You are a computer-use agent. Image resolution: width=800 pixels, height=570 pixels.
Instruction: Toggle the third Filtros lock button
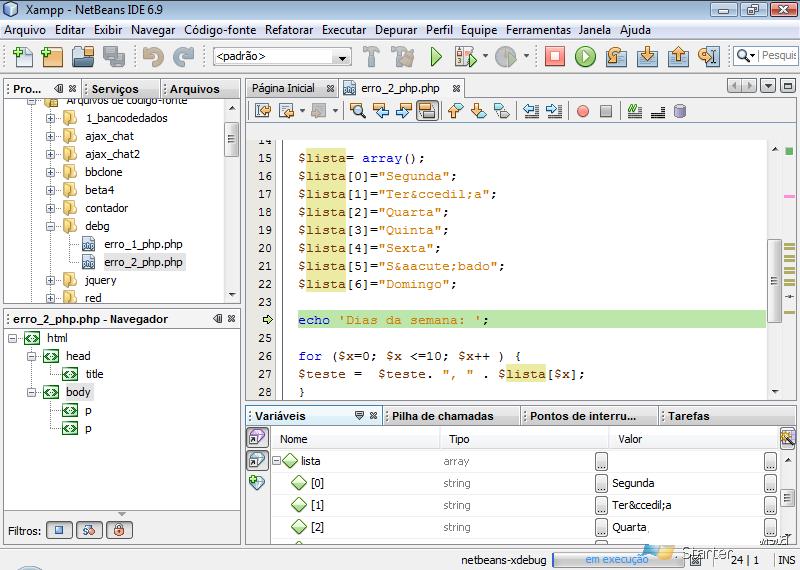119,530
